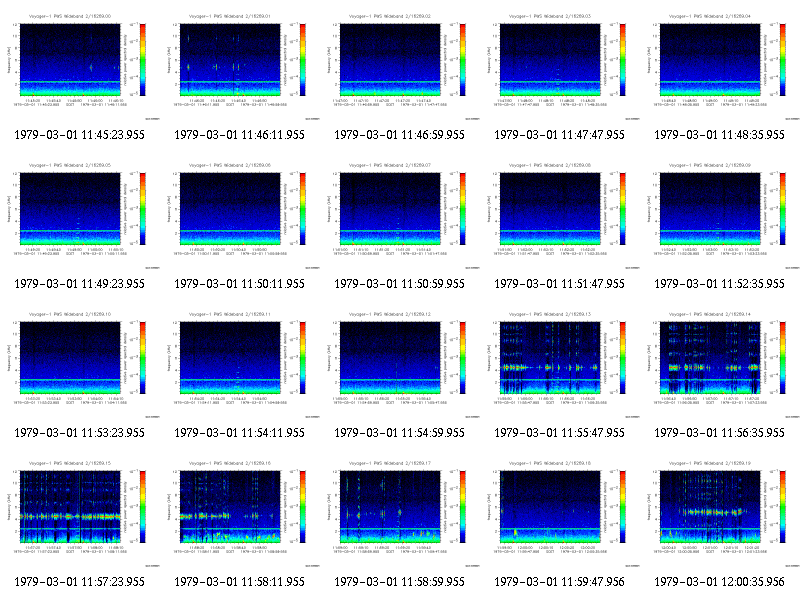This screenshot has height=596, width=800.
Task: Click the caption 1979-03-01 11:50:59.955
Action: click(x=399, y=284)
